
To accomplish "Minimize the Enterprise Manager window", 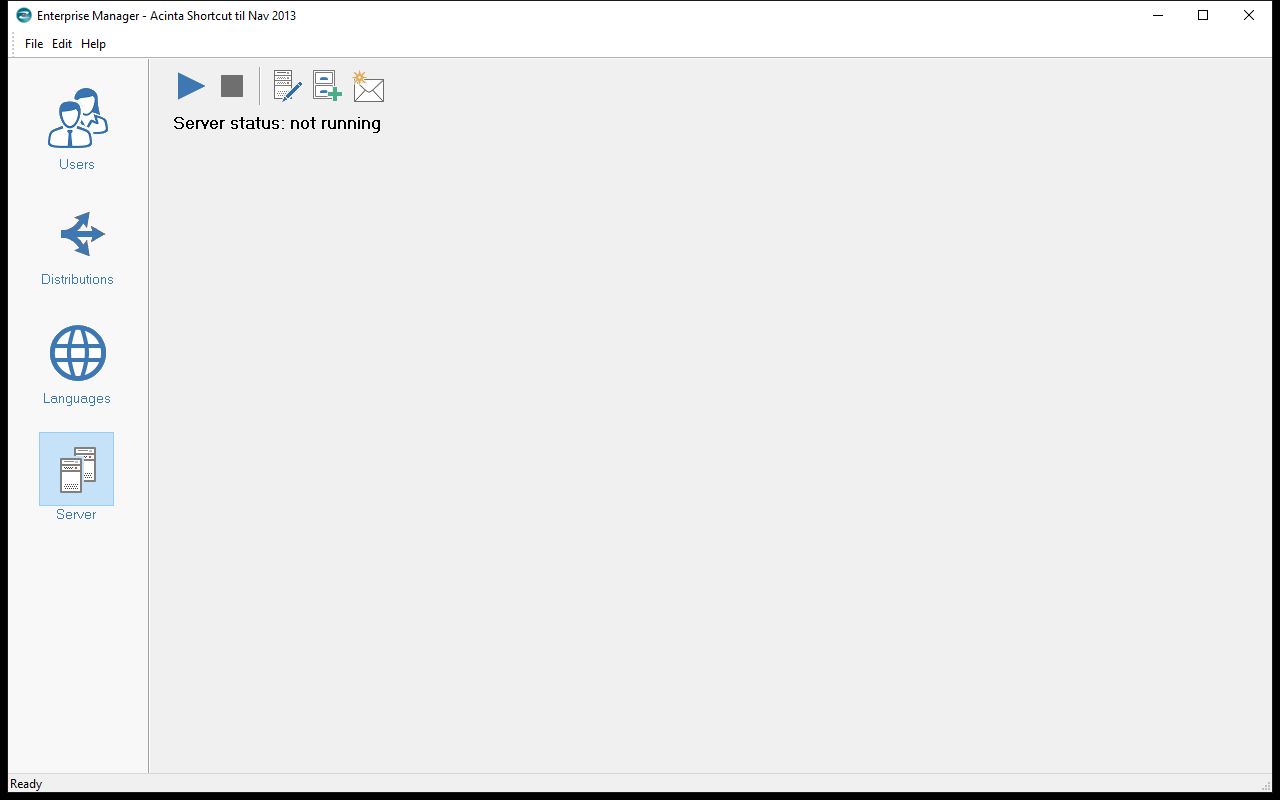I will (x=1157, y=15).
